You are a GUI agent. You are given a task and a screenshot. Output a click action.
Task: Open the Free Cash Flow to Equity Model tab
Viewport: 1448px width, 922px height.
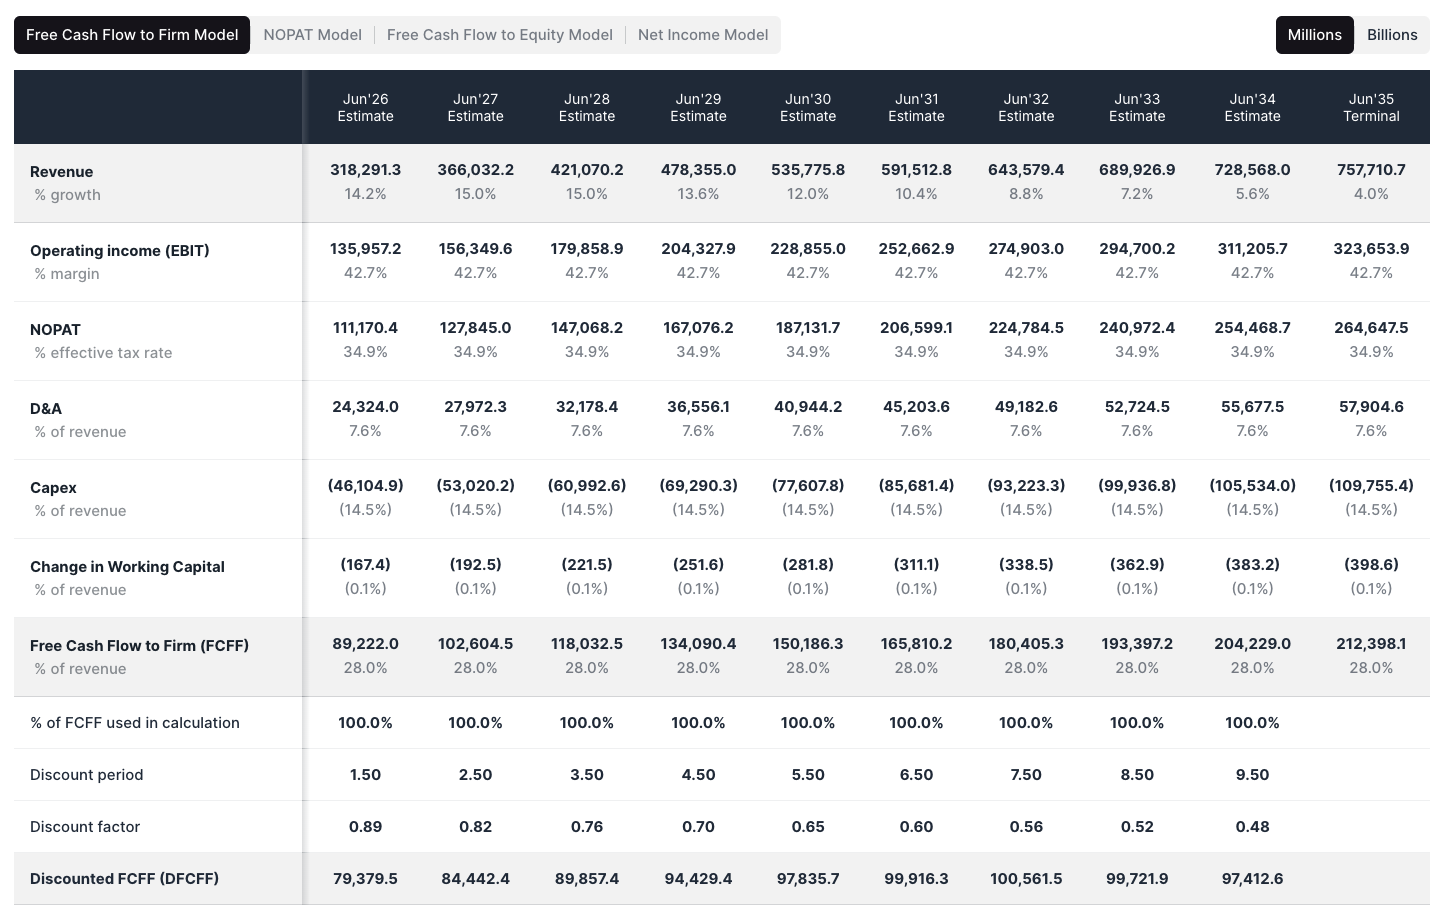(x=499, y=34)
